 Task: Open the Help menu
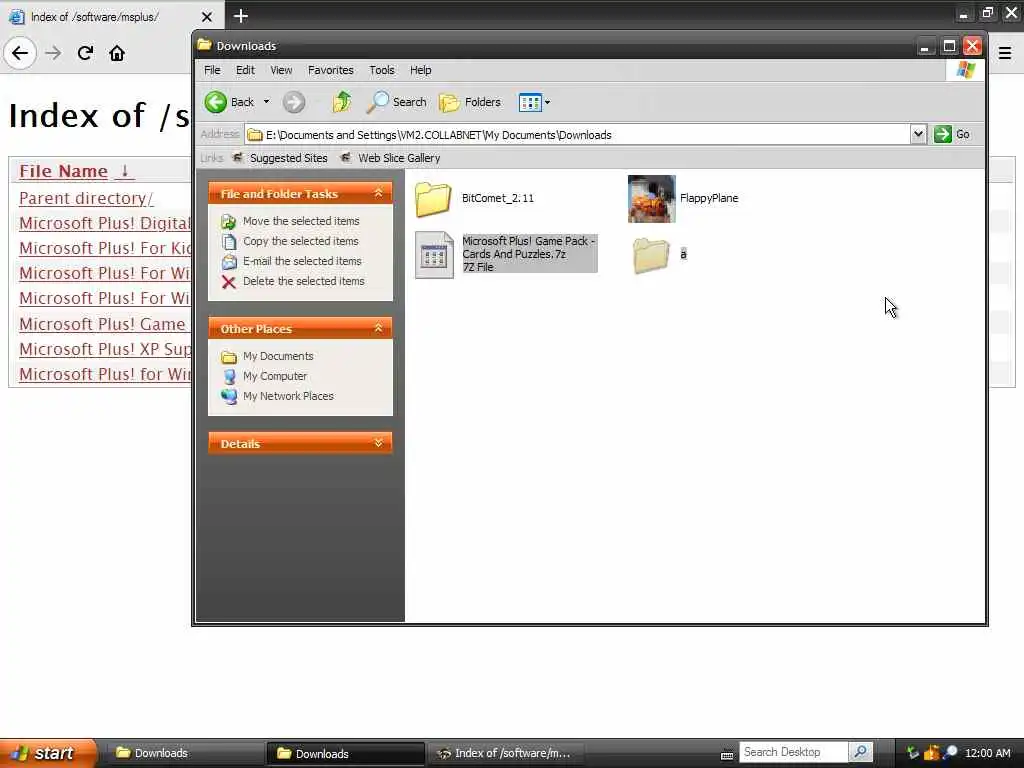pyautogui.click(x=421, y=70)
